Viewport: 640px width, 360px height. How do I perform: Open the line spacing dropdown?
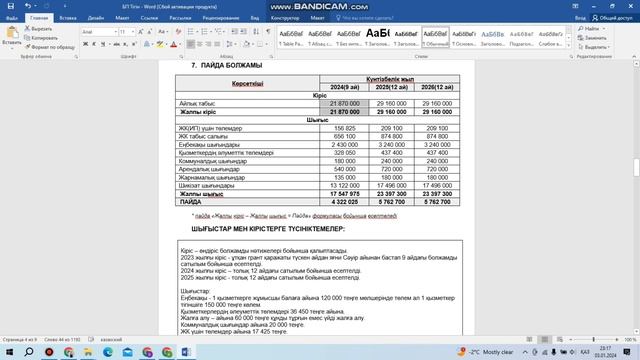231,44
